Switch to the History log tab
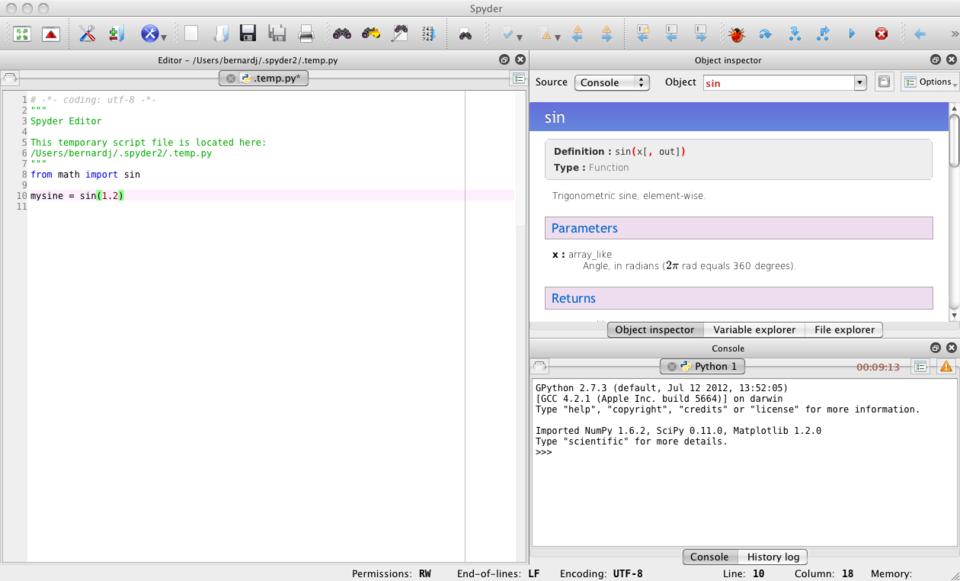Image resolution: width=960 pixels, height=581 pixels. pos(771,557)
